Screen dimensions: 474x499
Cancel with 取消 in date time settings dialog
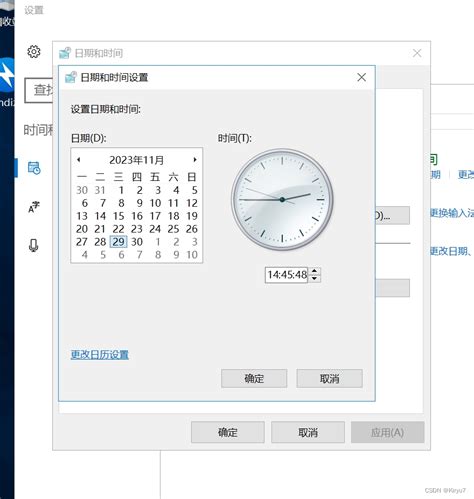(329, 378)
